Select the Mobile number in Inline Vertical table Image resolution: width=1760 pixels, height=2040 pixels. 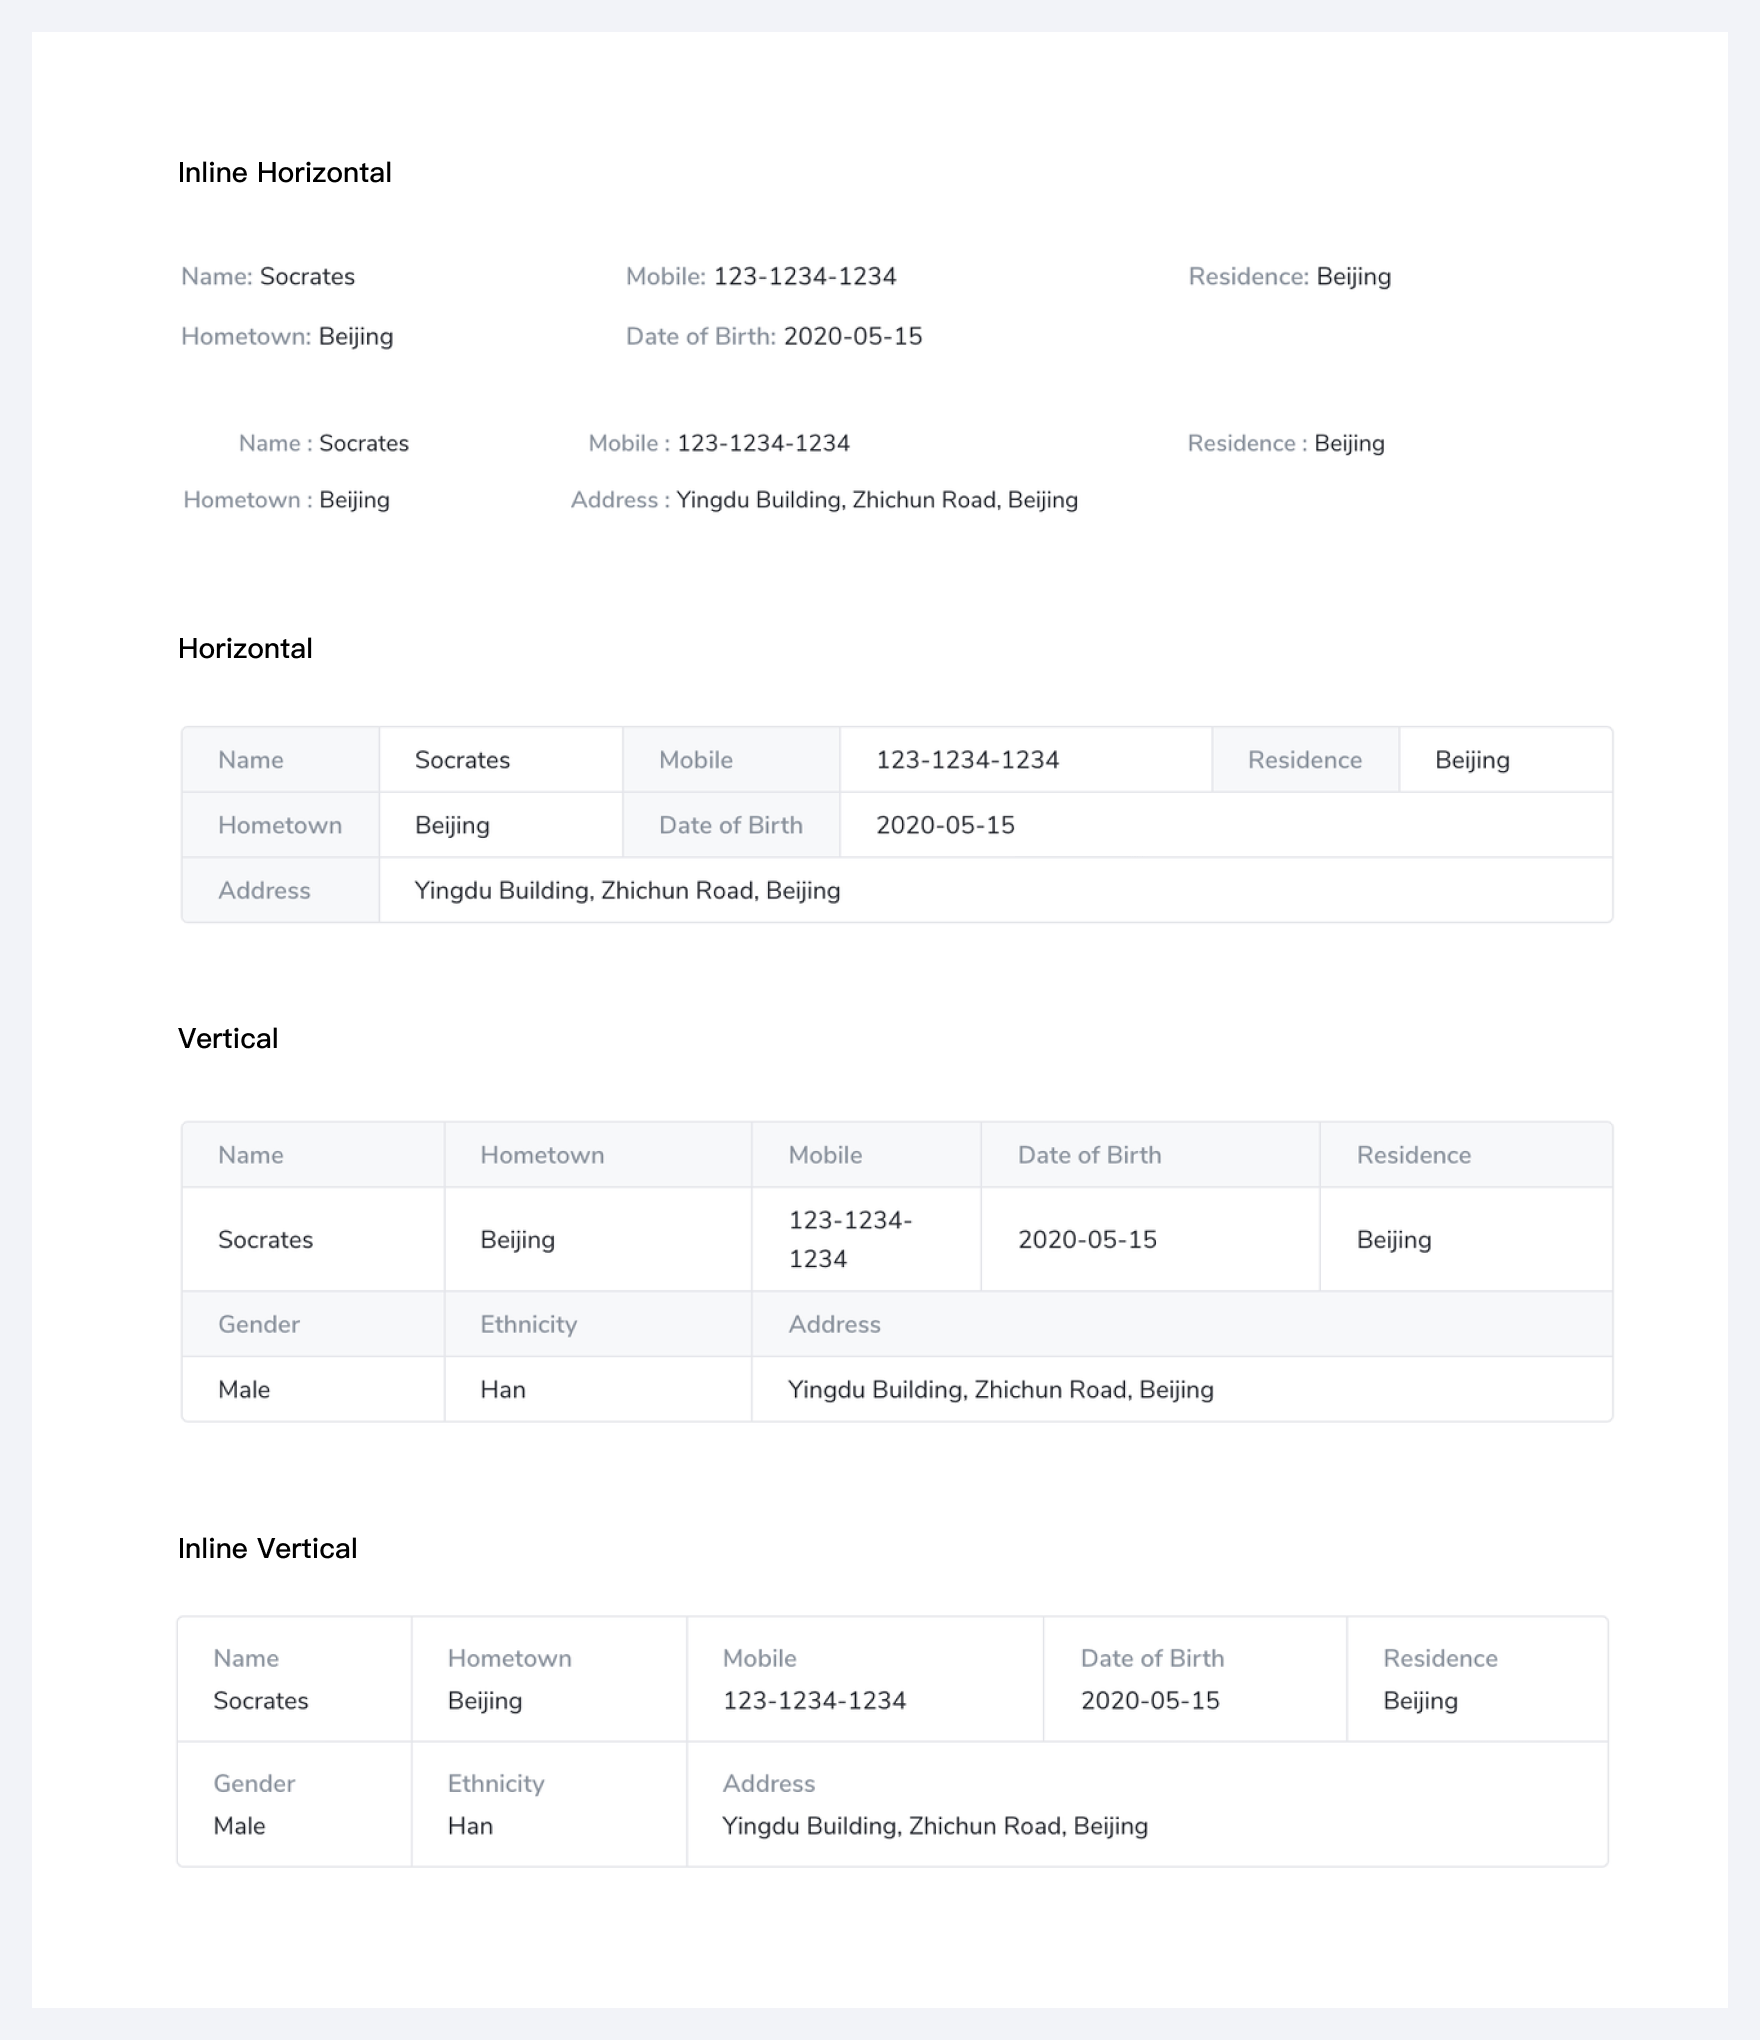814,1702
